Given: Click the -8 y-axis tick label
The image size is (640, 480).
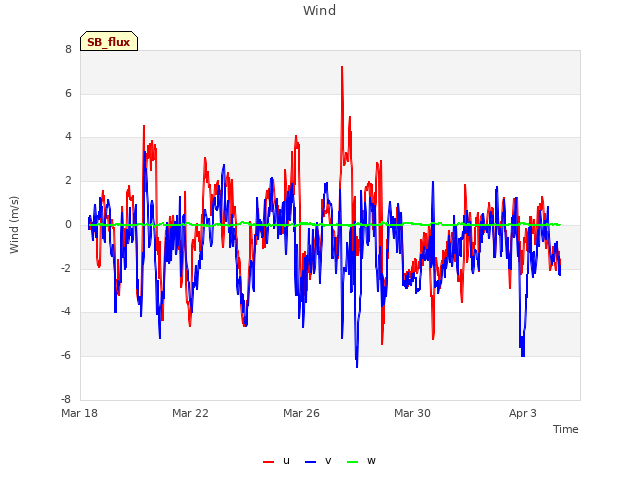Looking at the screenshot, I should tap(66, 399).
